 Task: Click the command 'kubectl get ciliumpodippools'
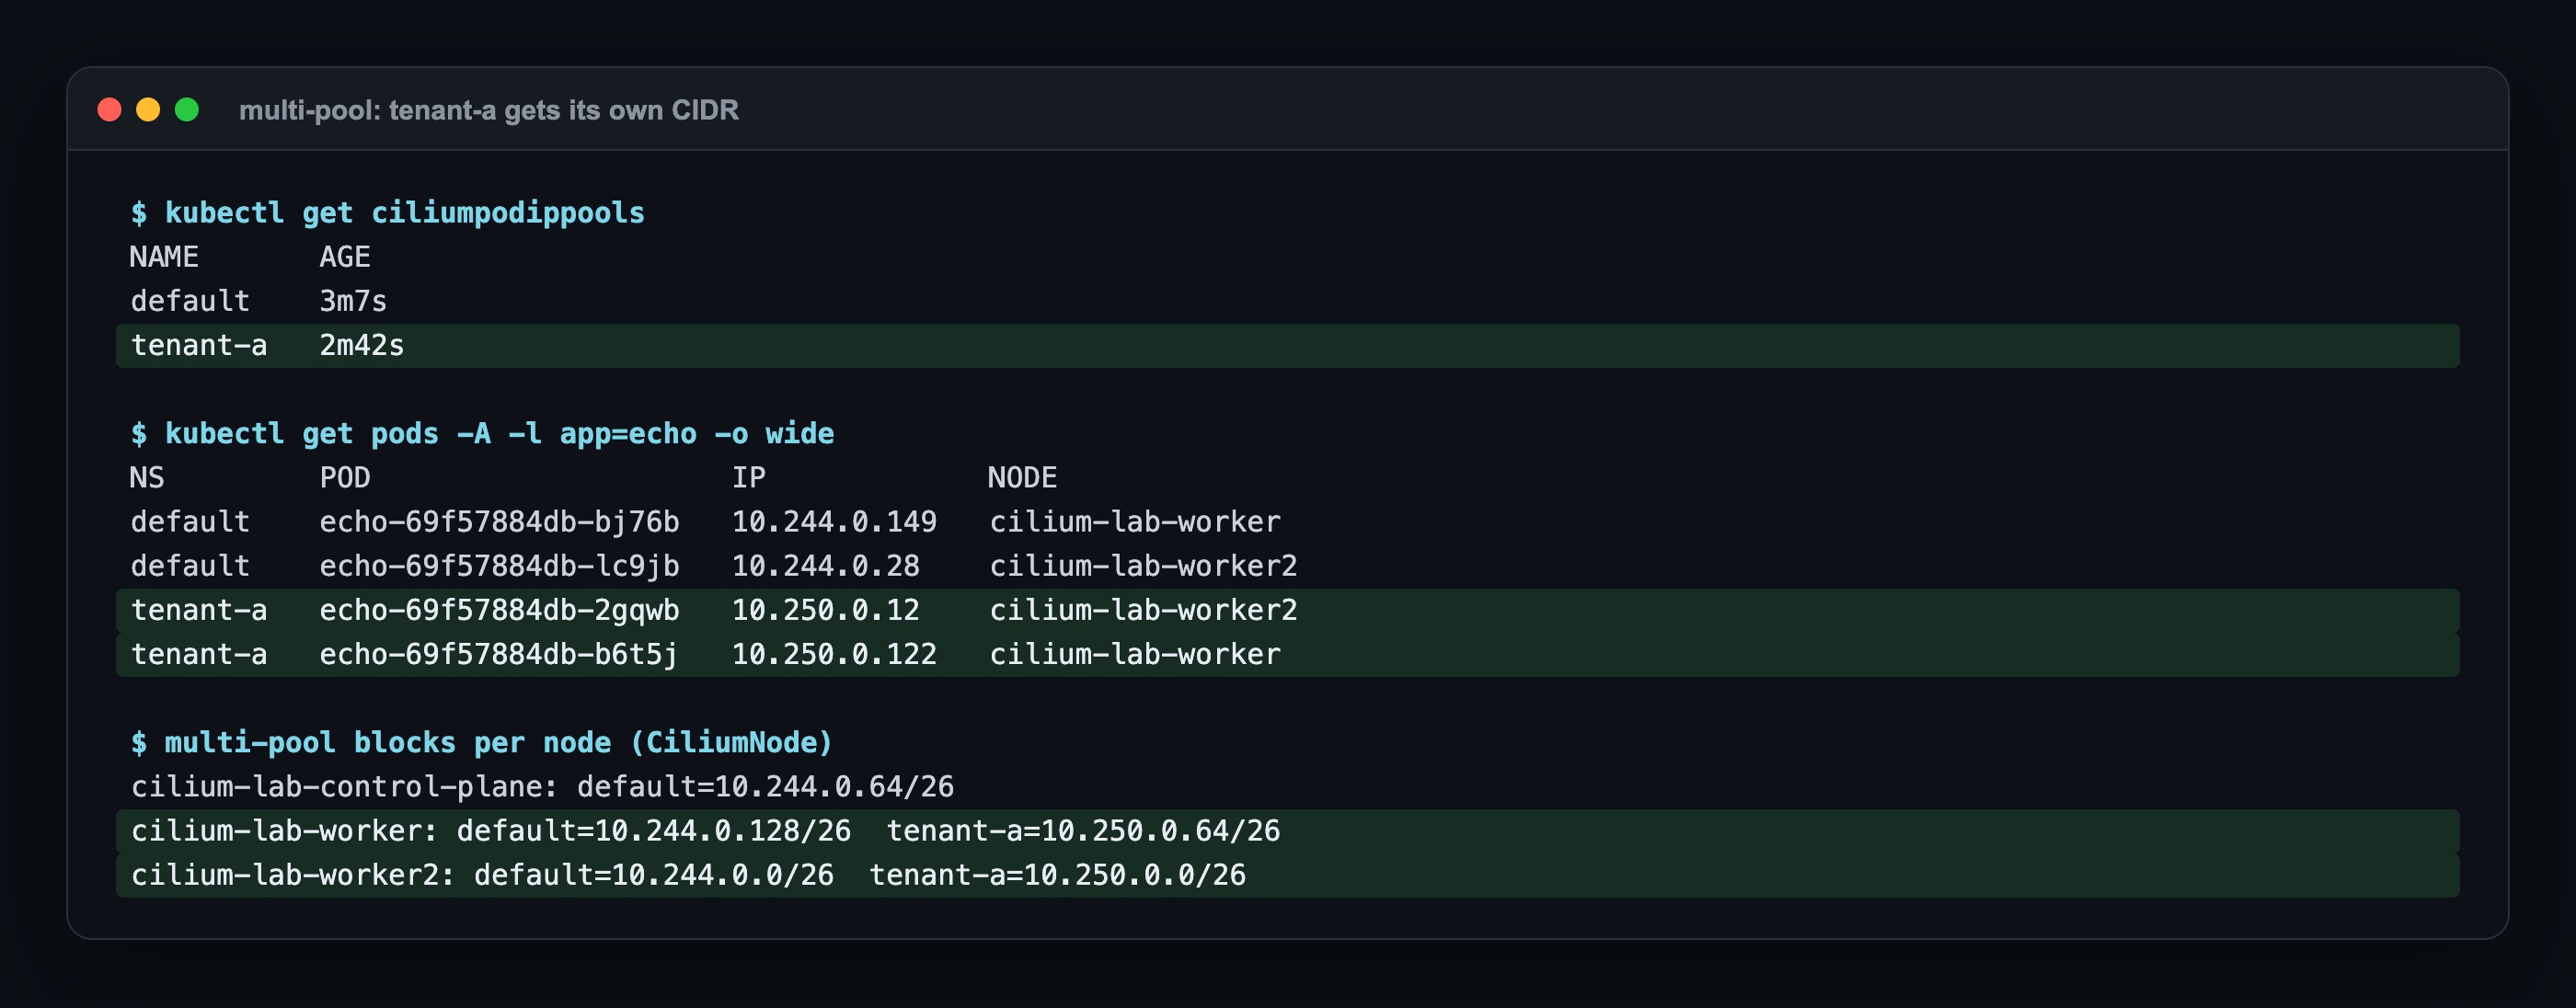[405, 213]
